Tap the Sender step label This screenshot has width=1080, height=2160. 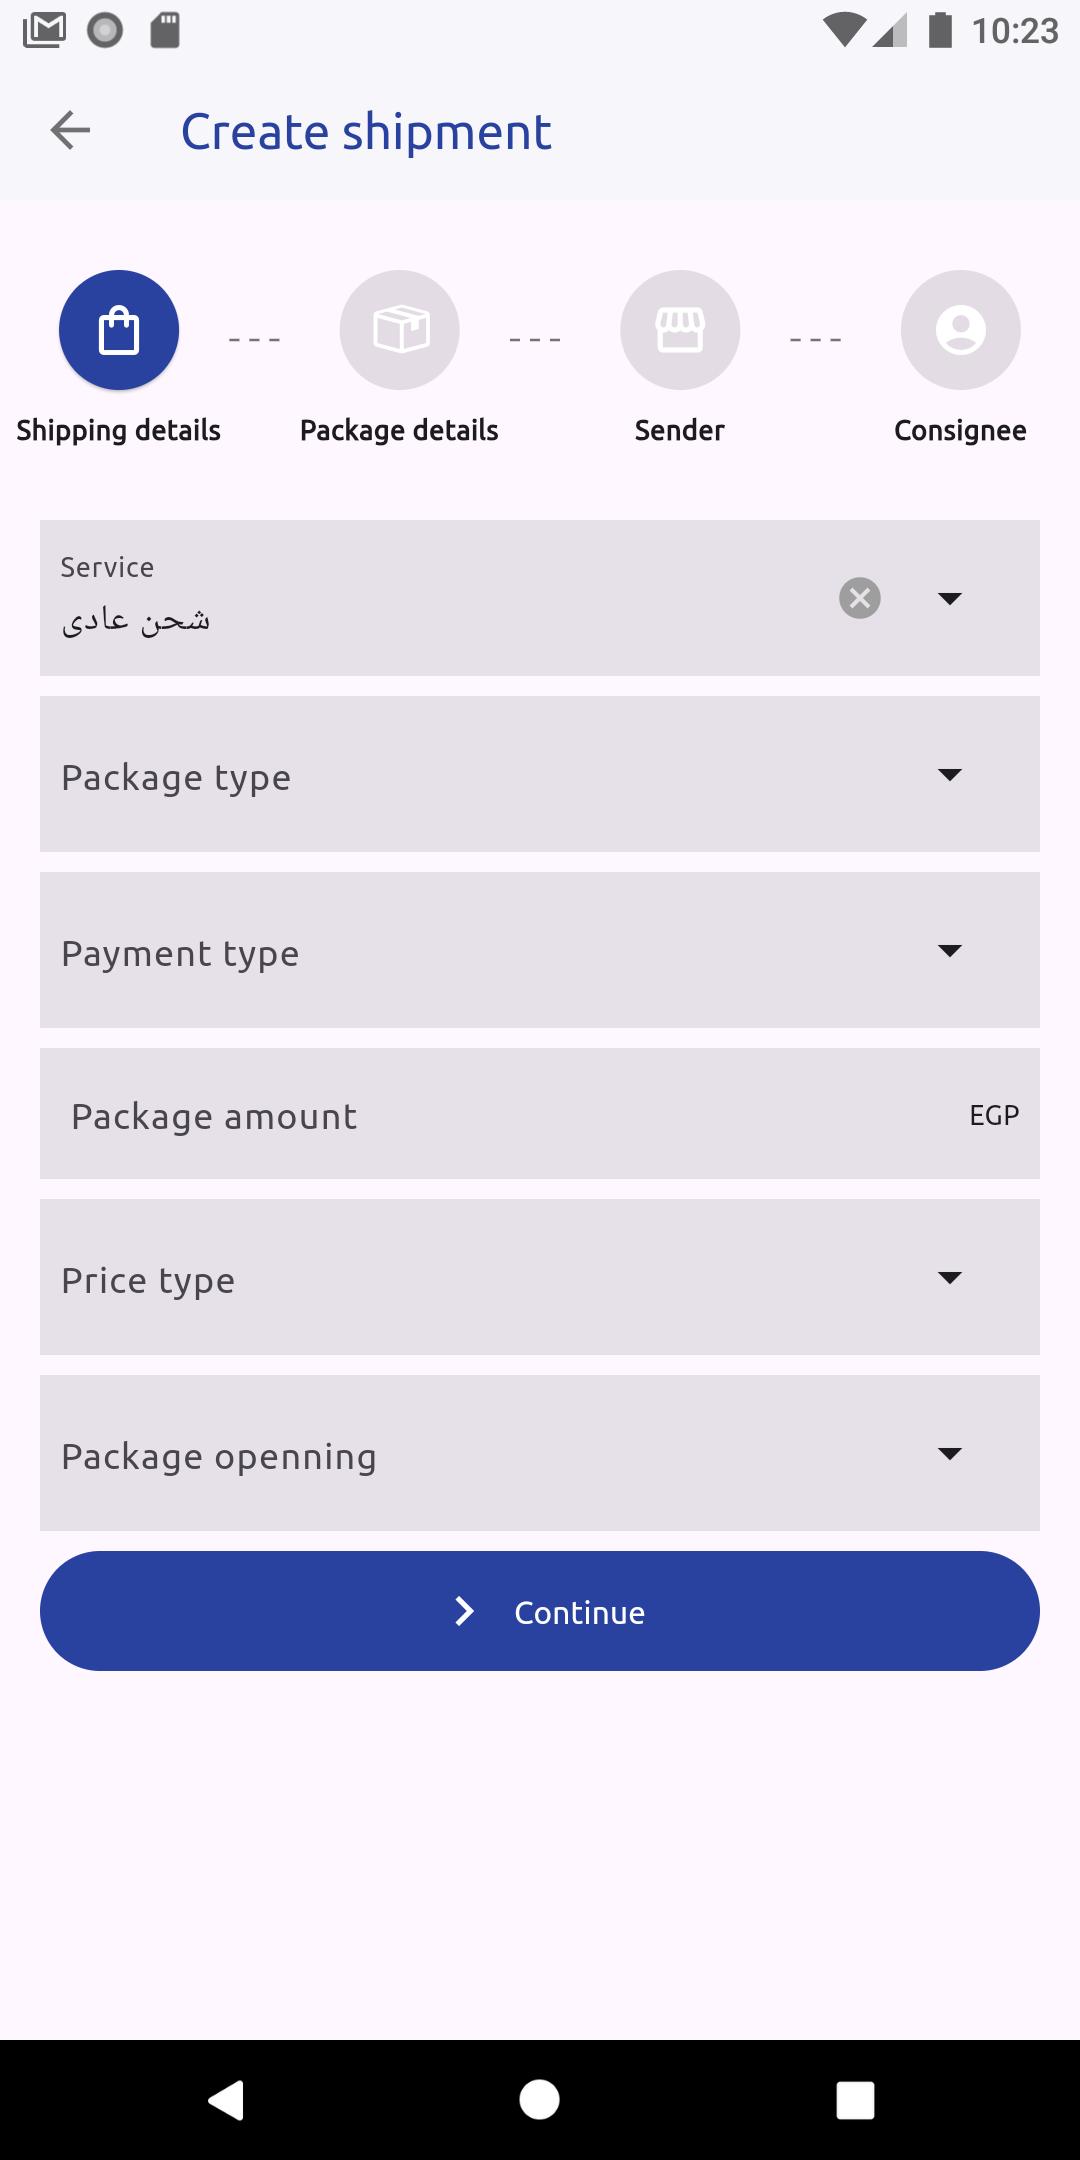[680, 431]
